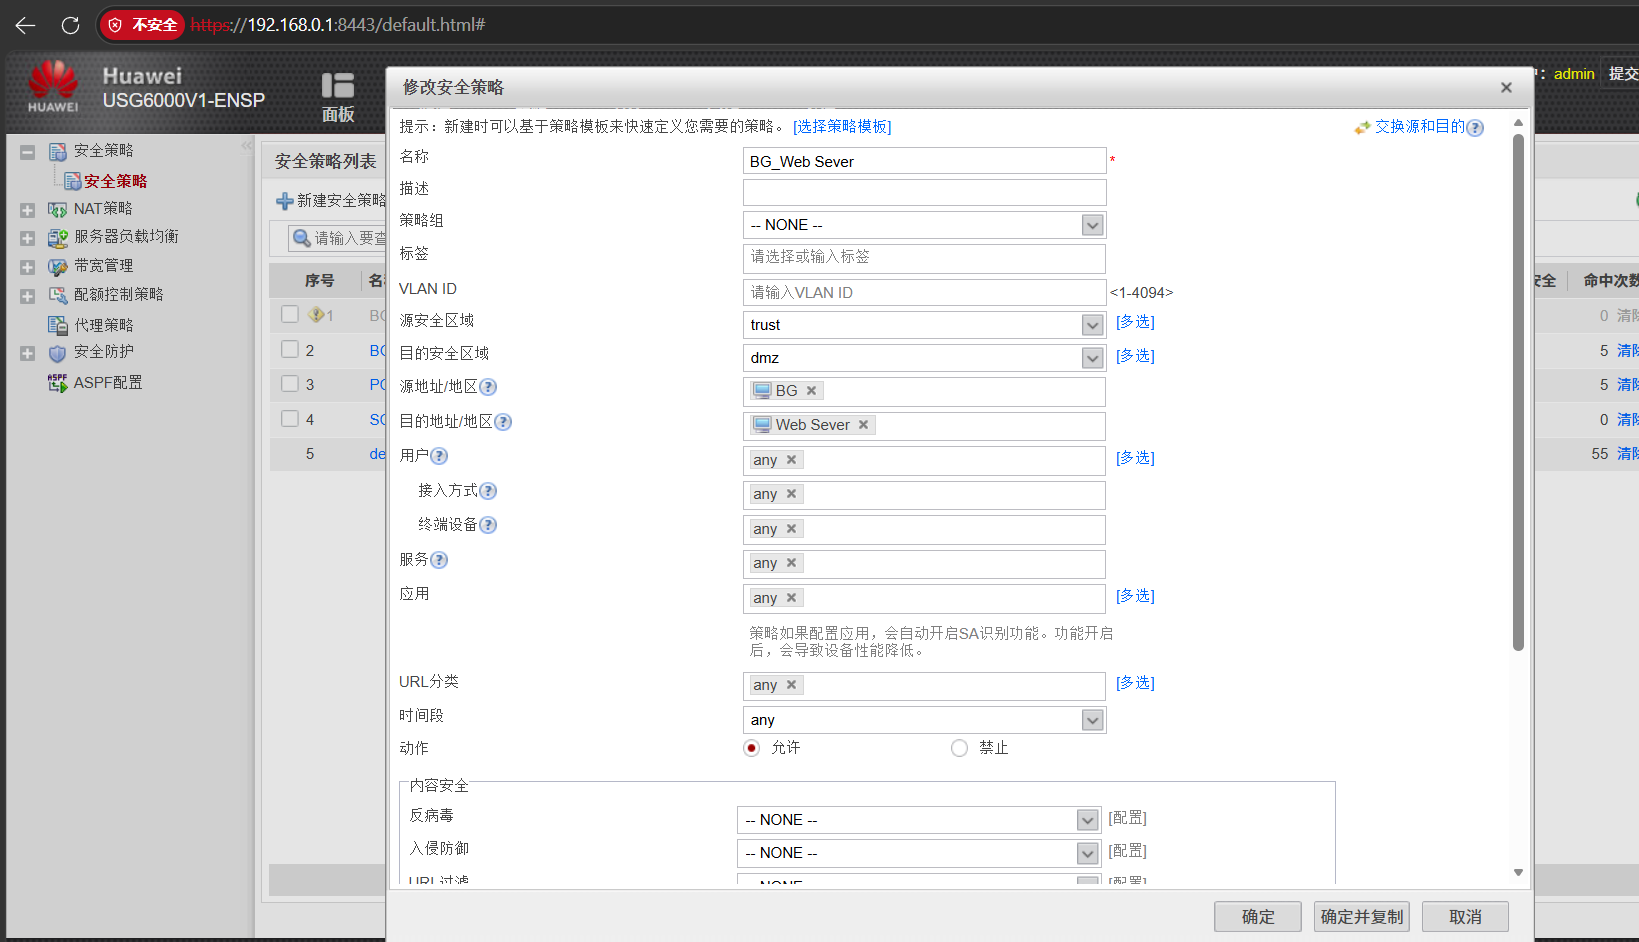
Task: Remove the any tag in URL分类
Action: coord(791,685)
